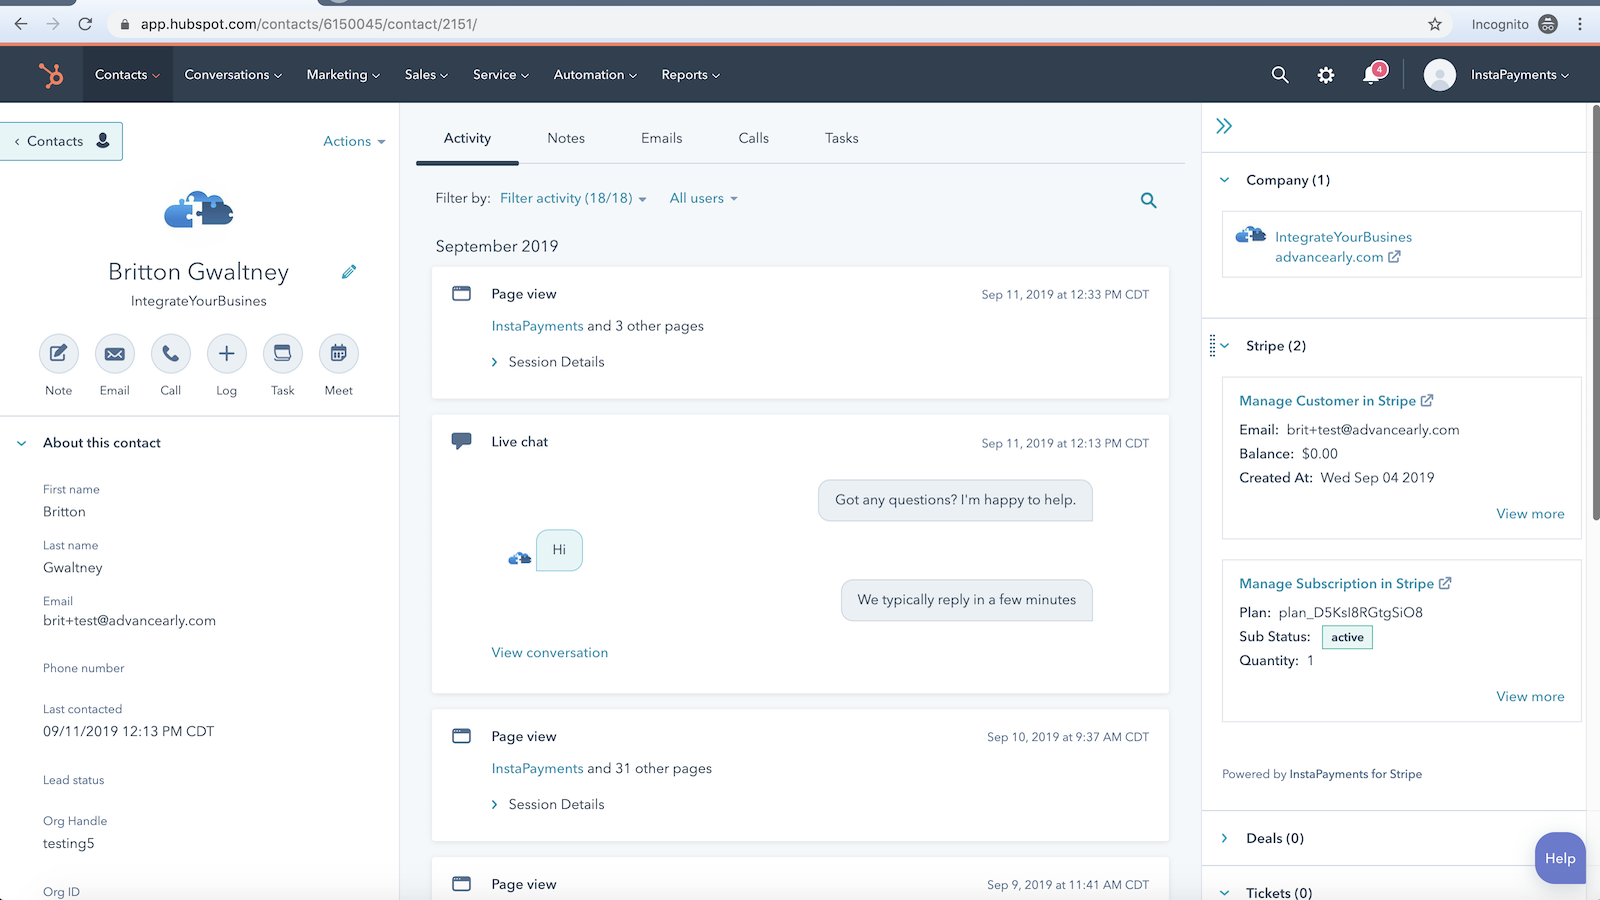Open the search magnifier in top navigation
This screenshot has height=900, width=1600.
click(x=1280, y=75)
